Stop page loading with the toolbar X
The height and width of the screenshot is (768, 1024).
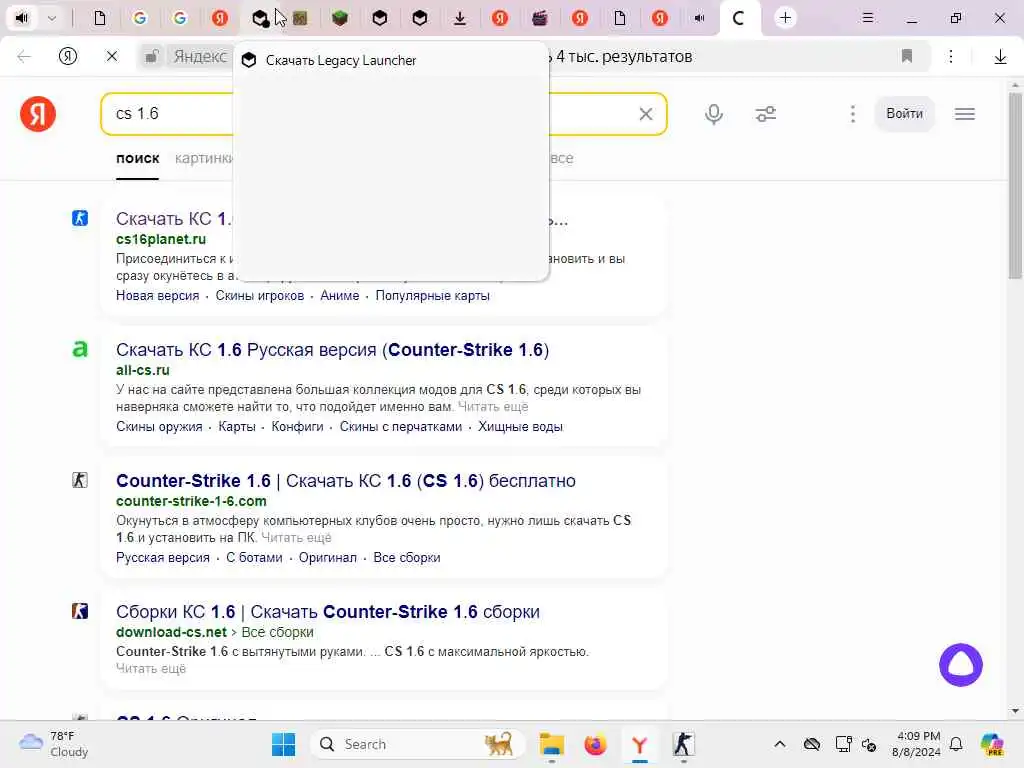[112, 56]
